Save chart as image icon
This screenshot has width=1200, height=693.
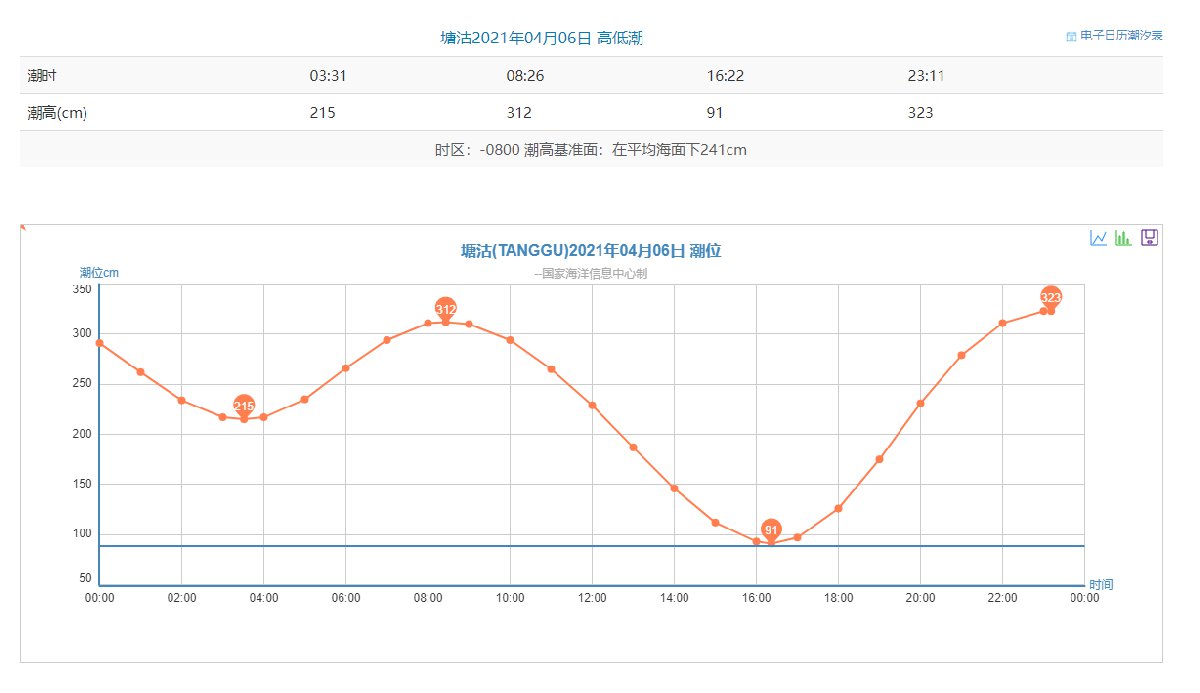click(1149, 238)
